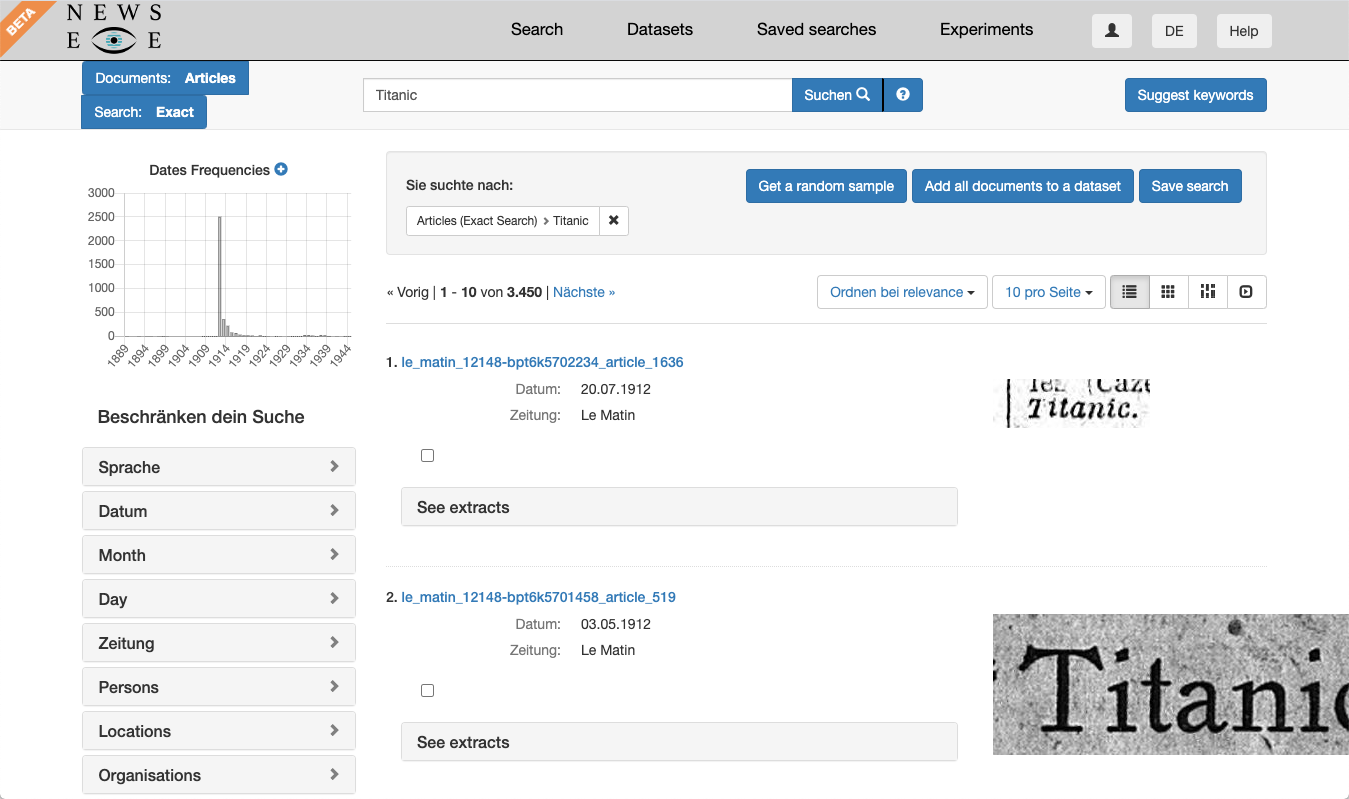1349x799 pixels.
Task: Open the Search menu item
Action: [537, 30]
